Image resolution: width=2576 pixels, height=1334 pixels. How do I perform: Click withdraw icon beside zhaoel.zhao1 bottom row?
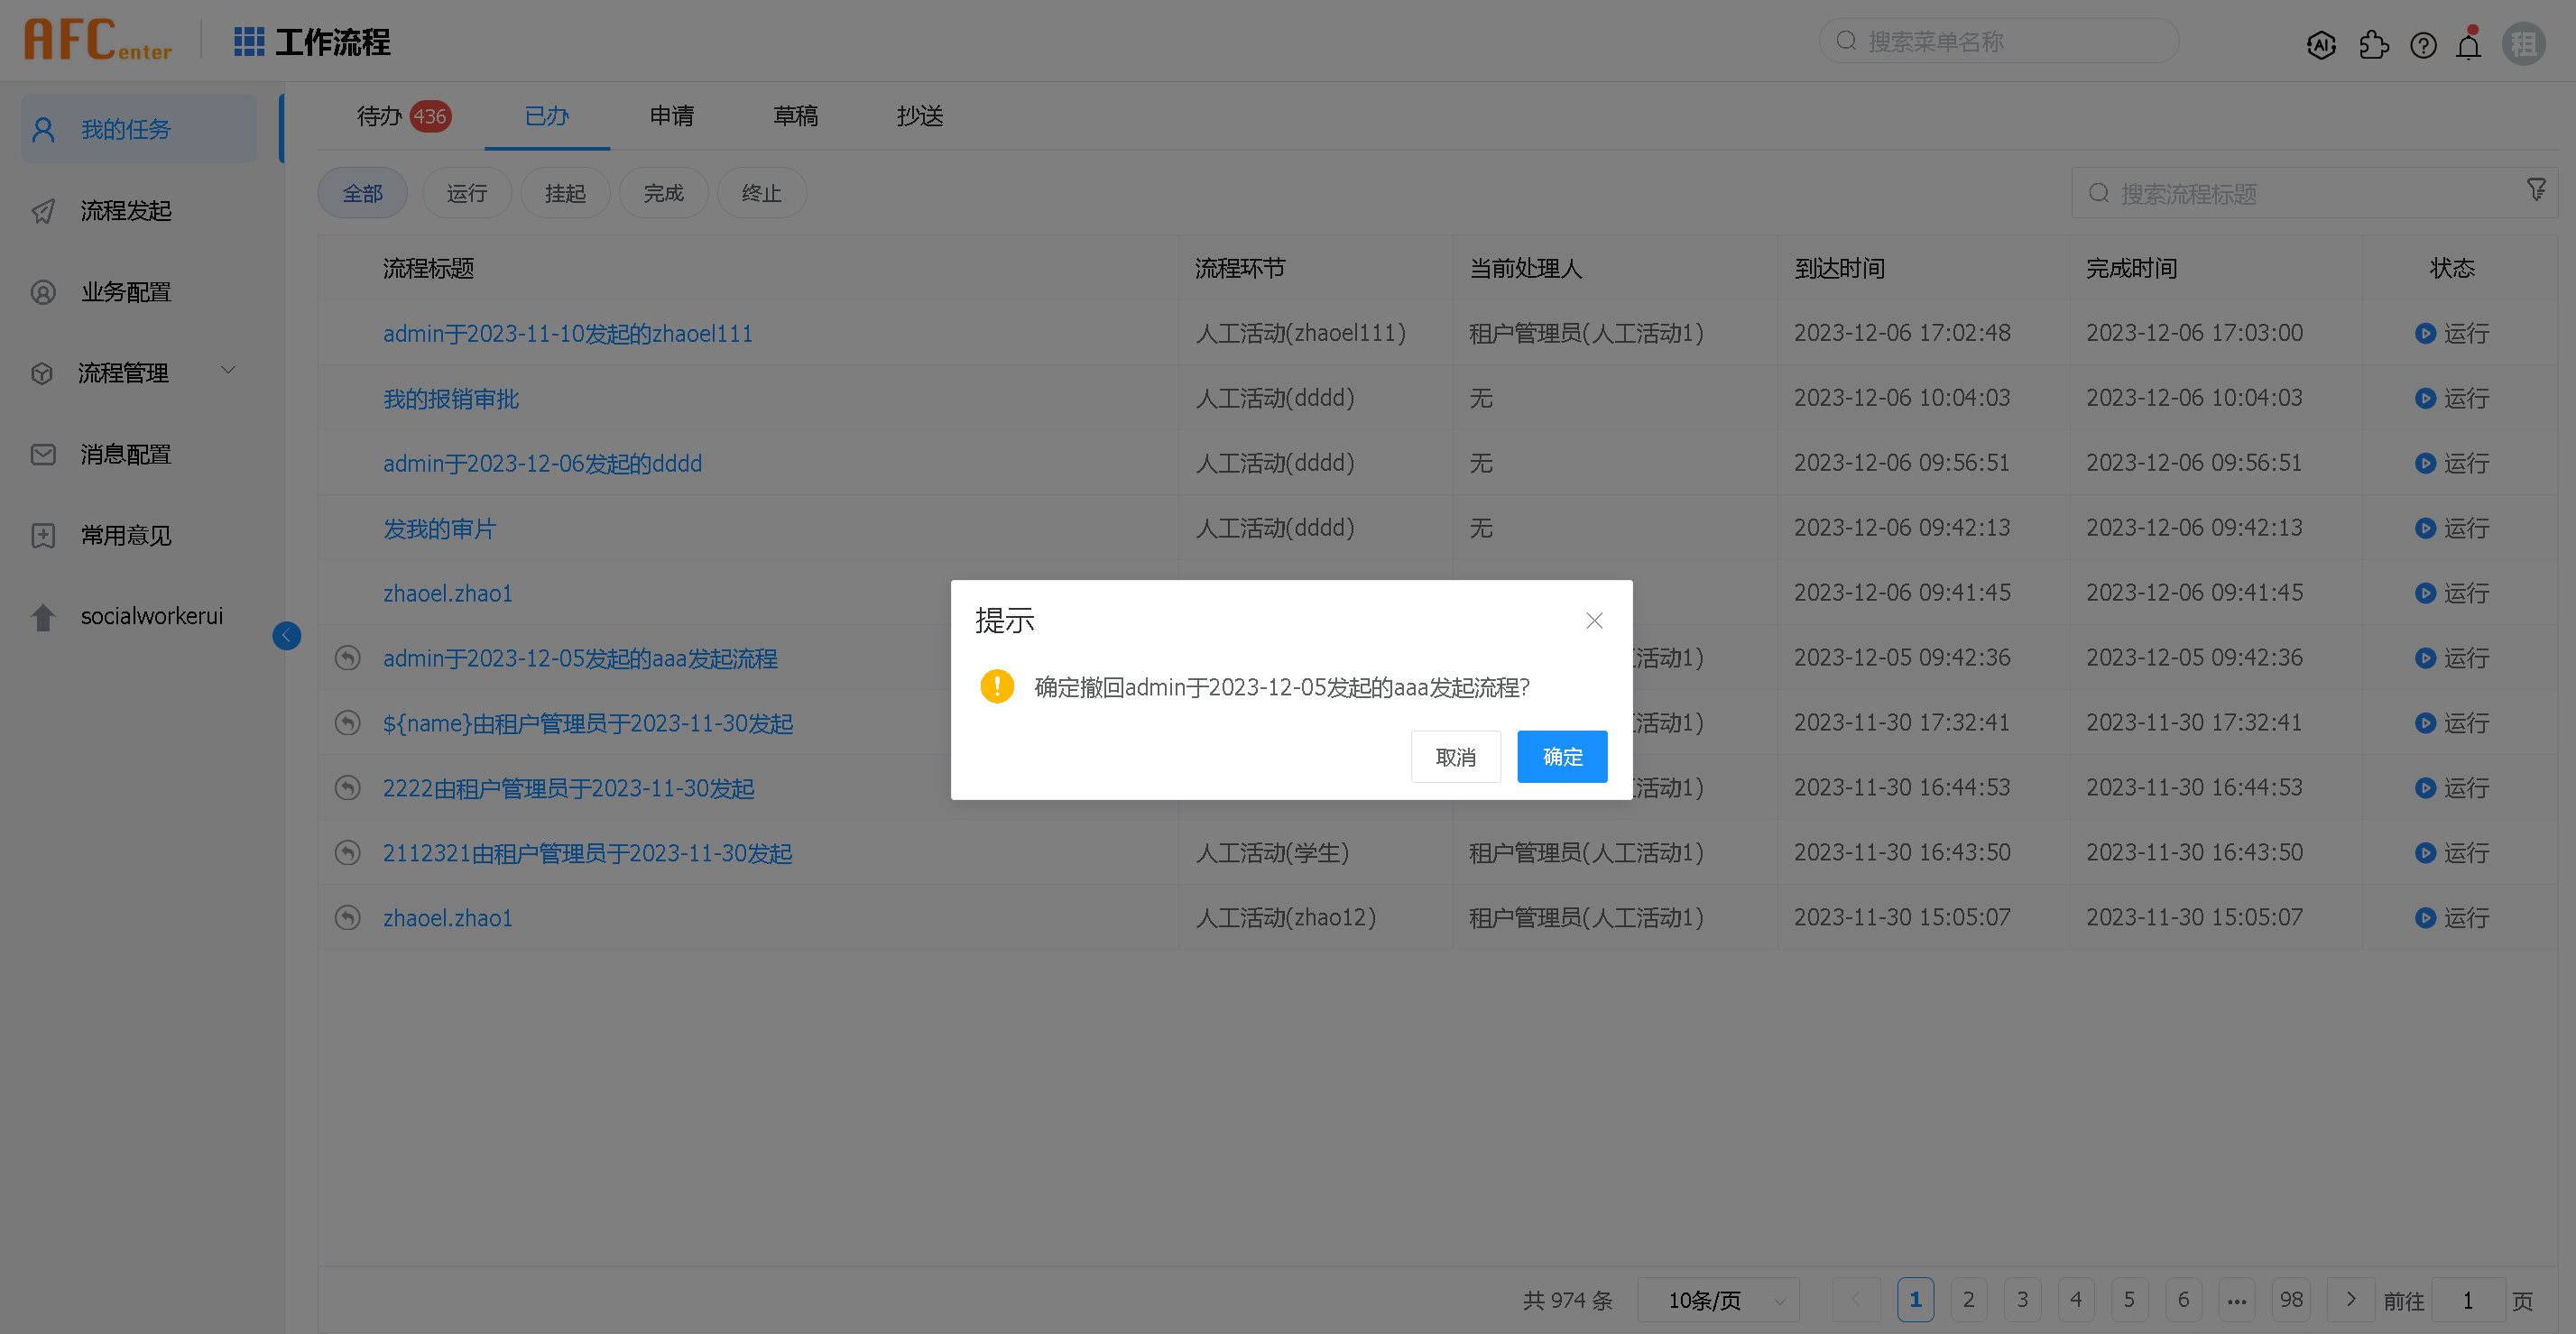(347, 918)
